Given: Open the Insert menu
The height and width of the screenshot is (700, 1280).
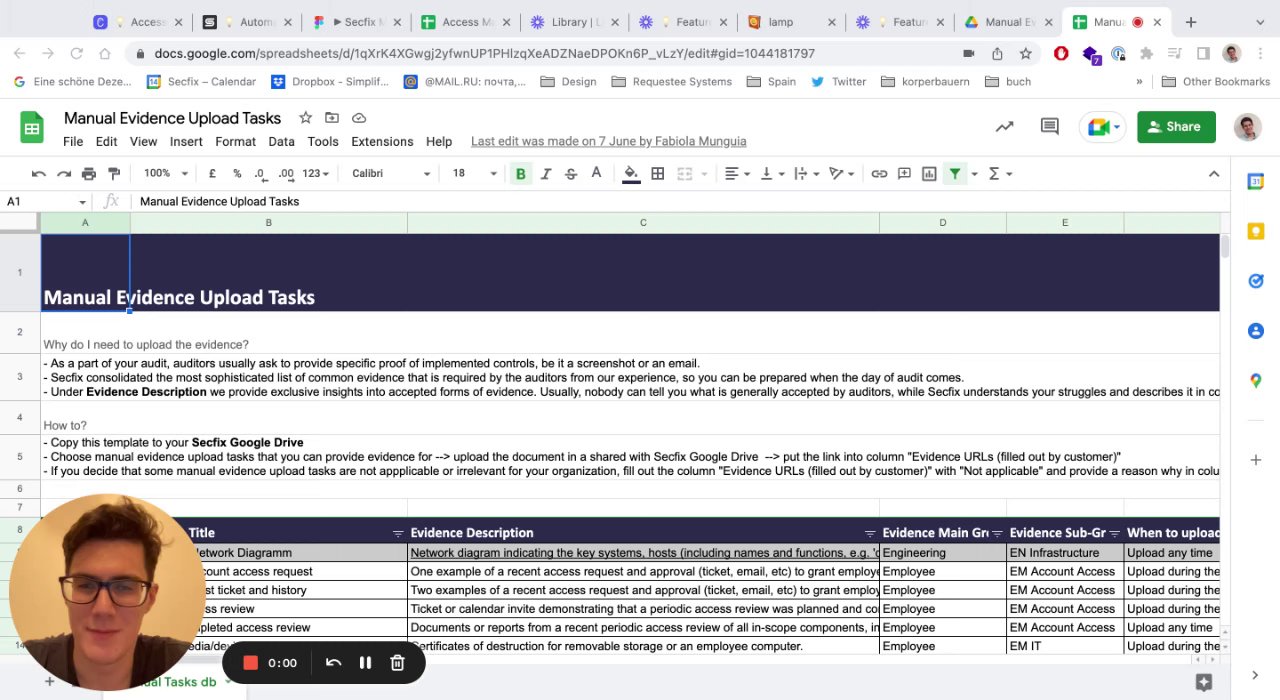Looking at the screenshot, I should (x=186, y=142).
